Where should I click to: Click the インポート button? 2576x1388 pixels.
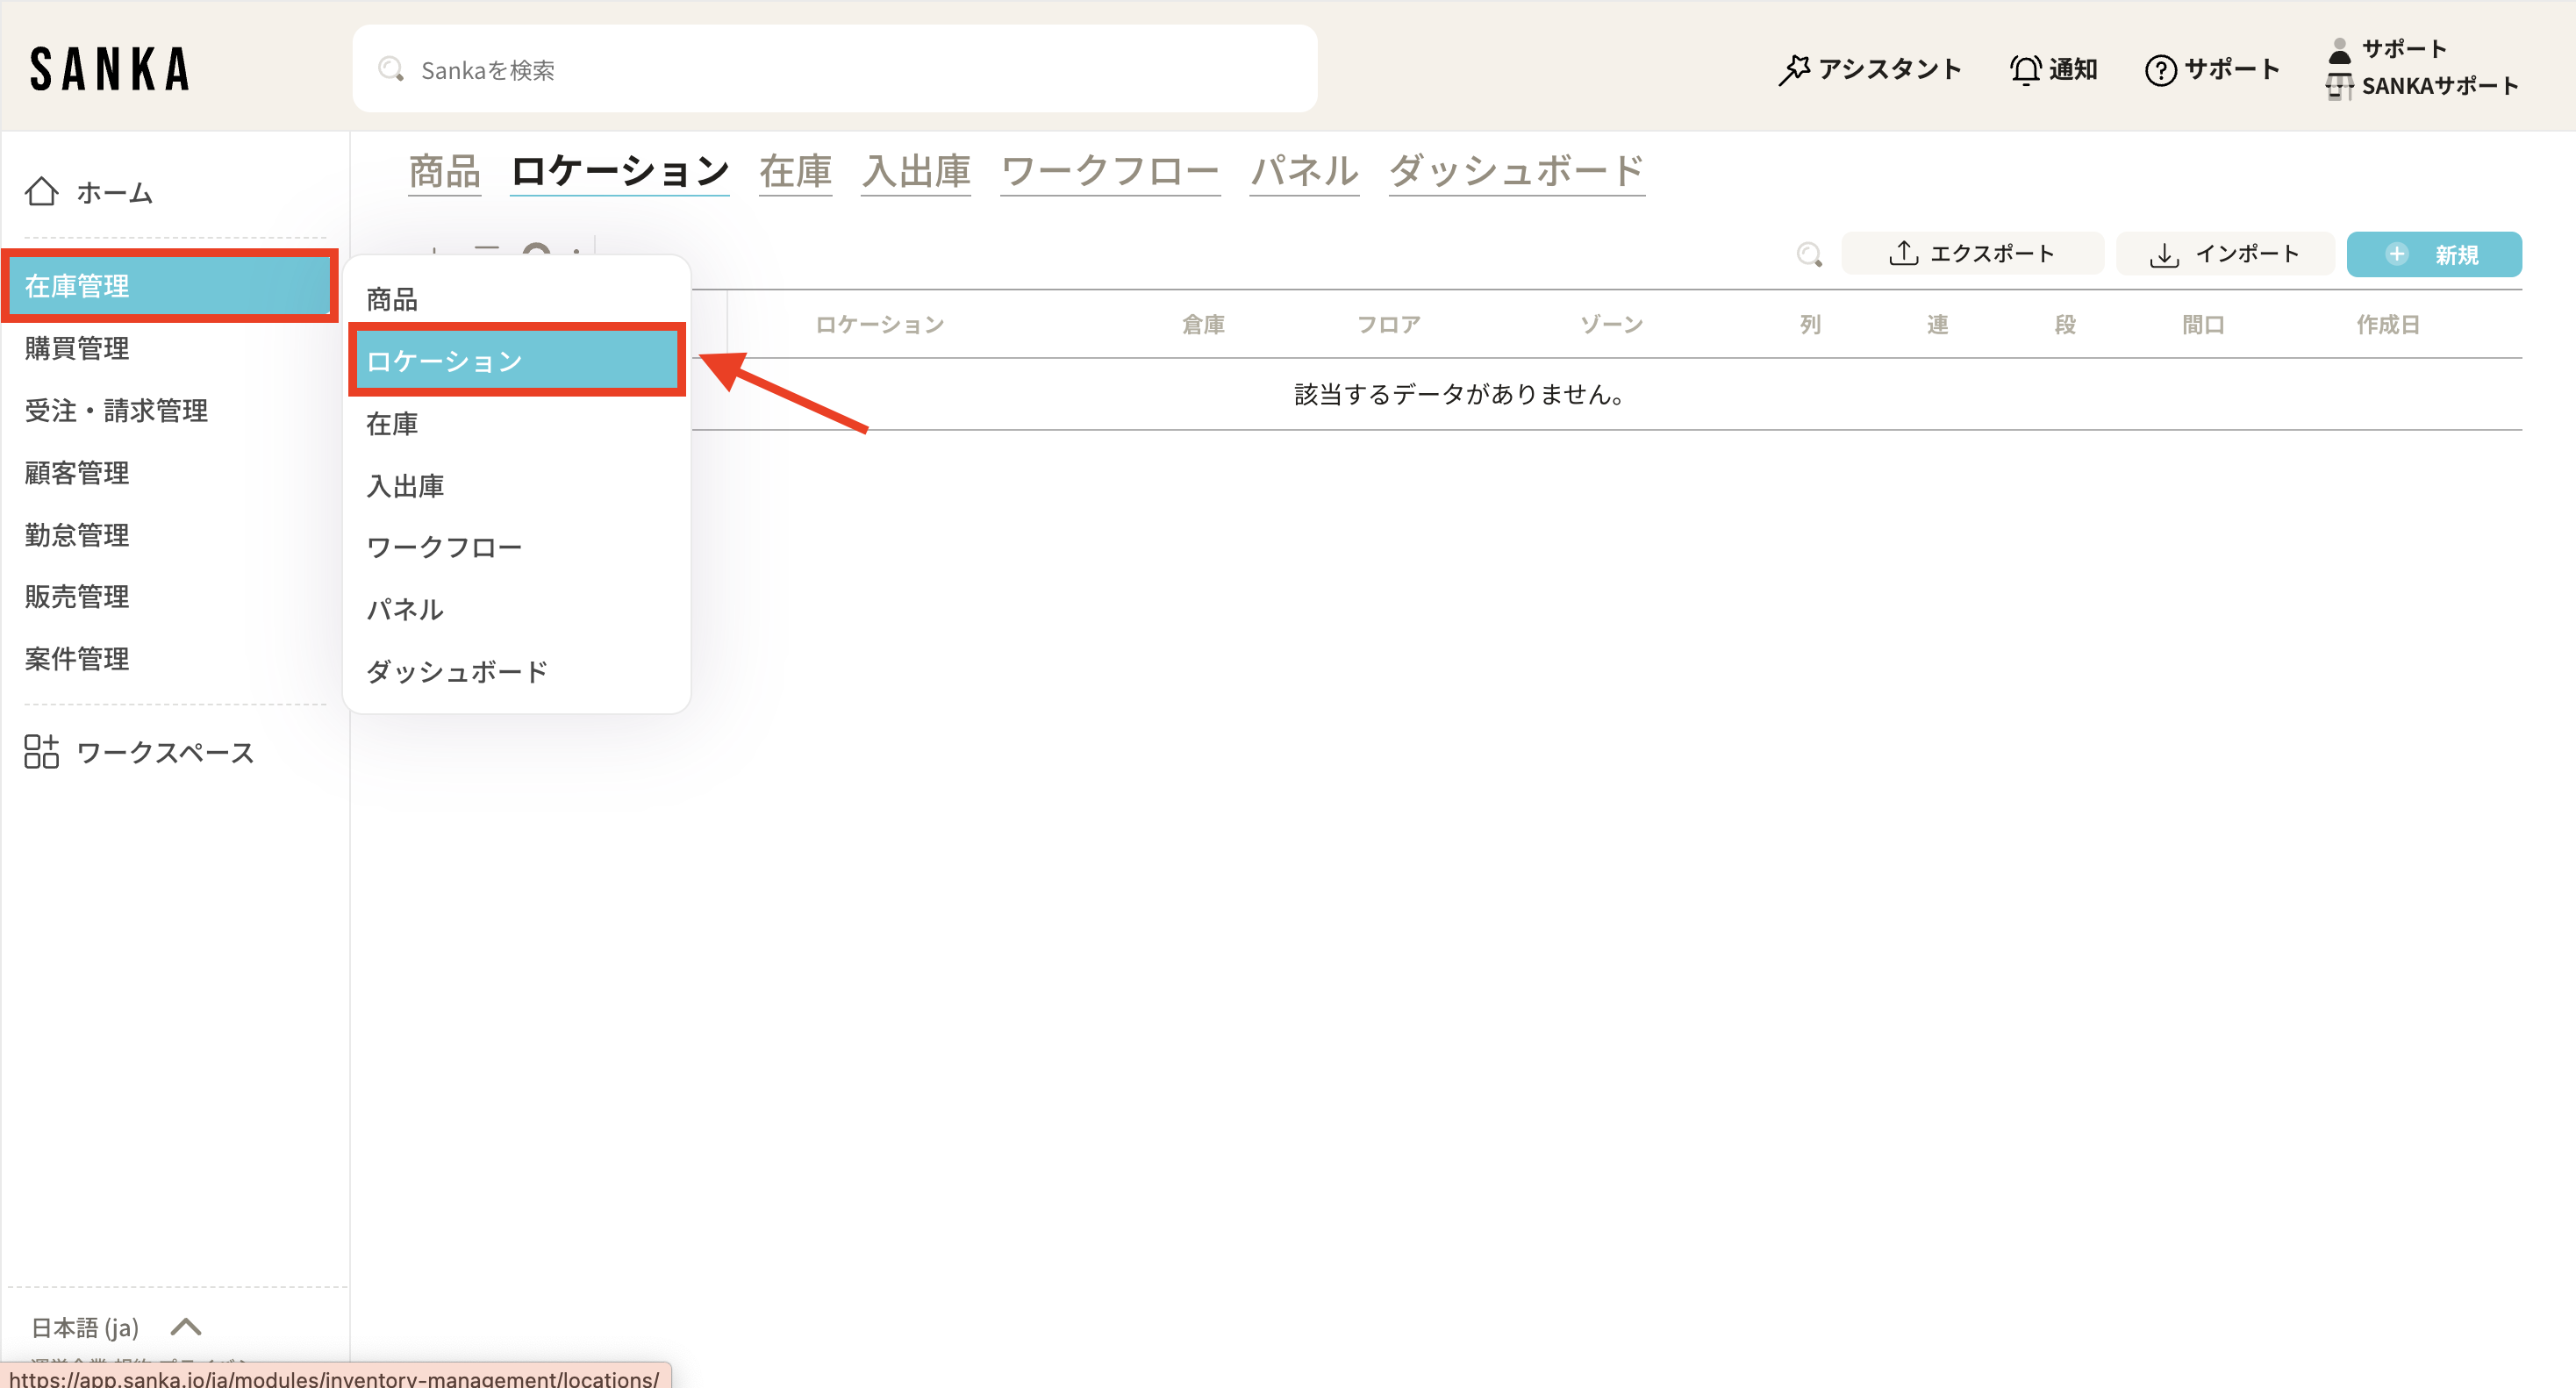[2224, 254]
